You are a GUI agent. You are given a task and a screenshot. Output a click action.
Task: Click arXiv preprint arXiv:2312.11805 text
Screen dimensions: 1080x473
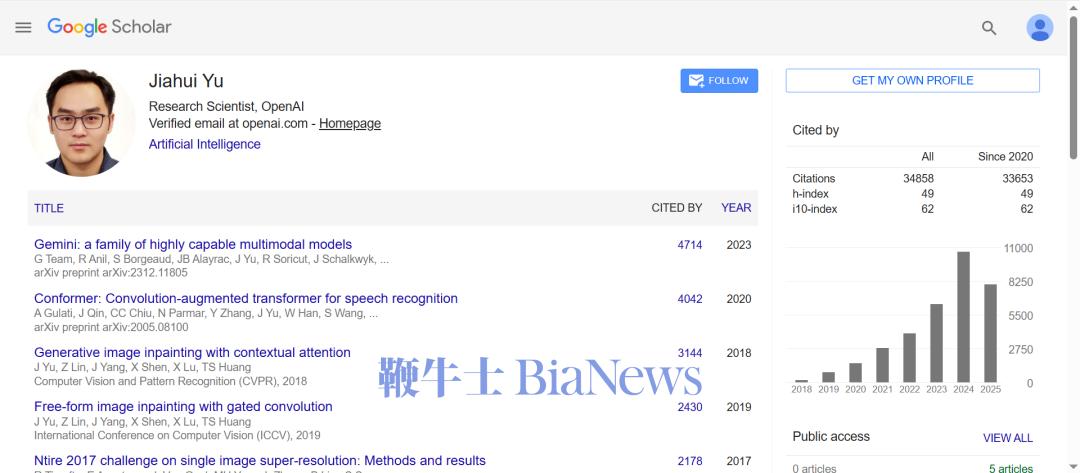coord(111,273)
